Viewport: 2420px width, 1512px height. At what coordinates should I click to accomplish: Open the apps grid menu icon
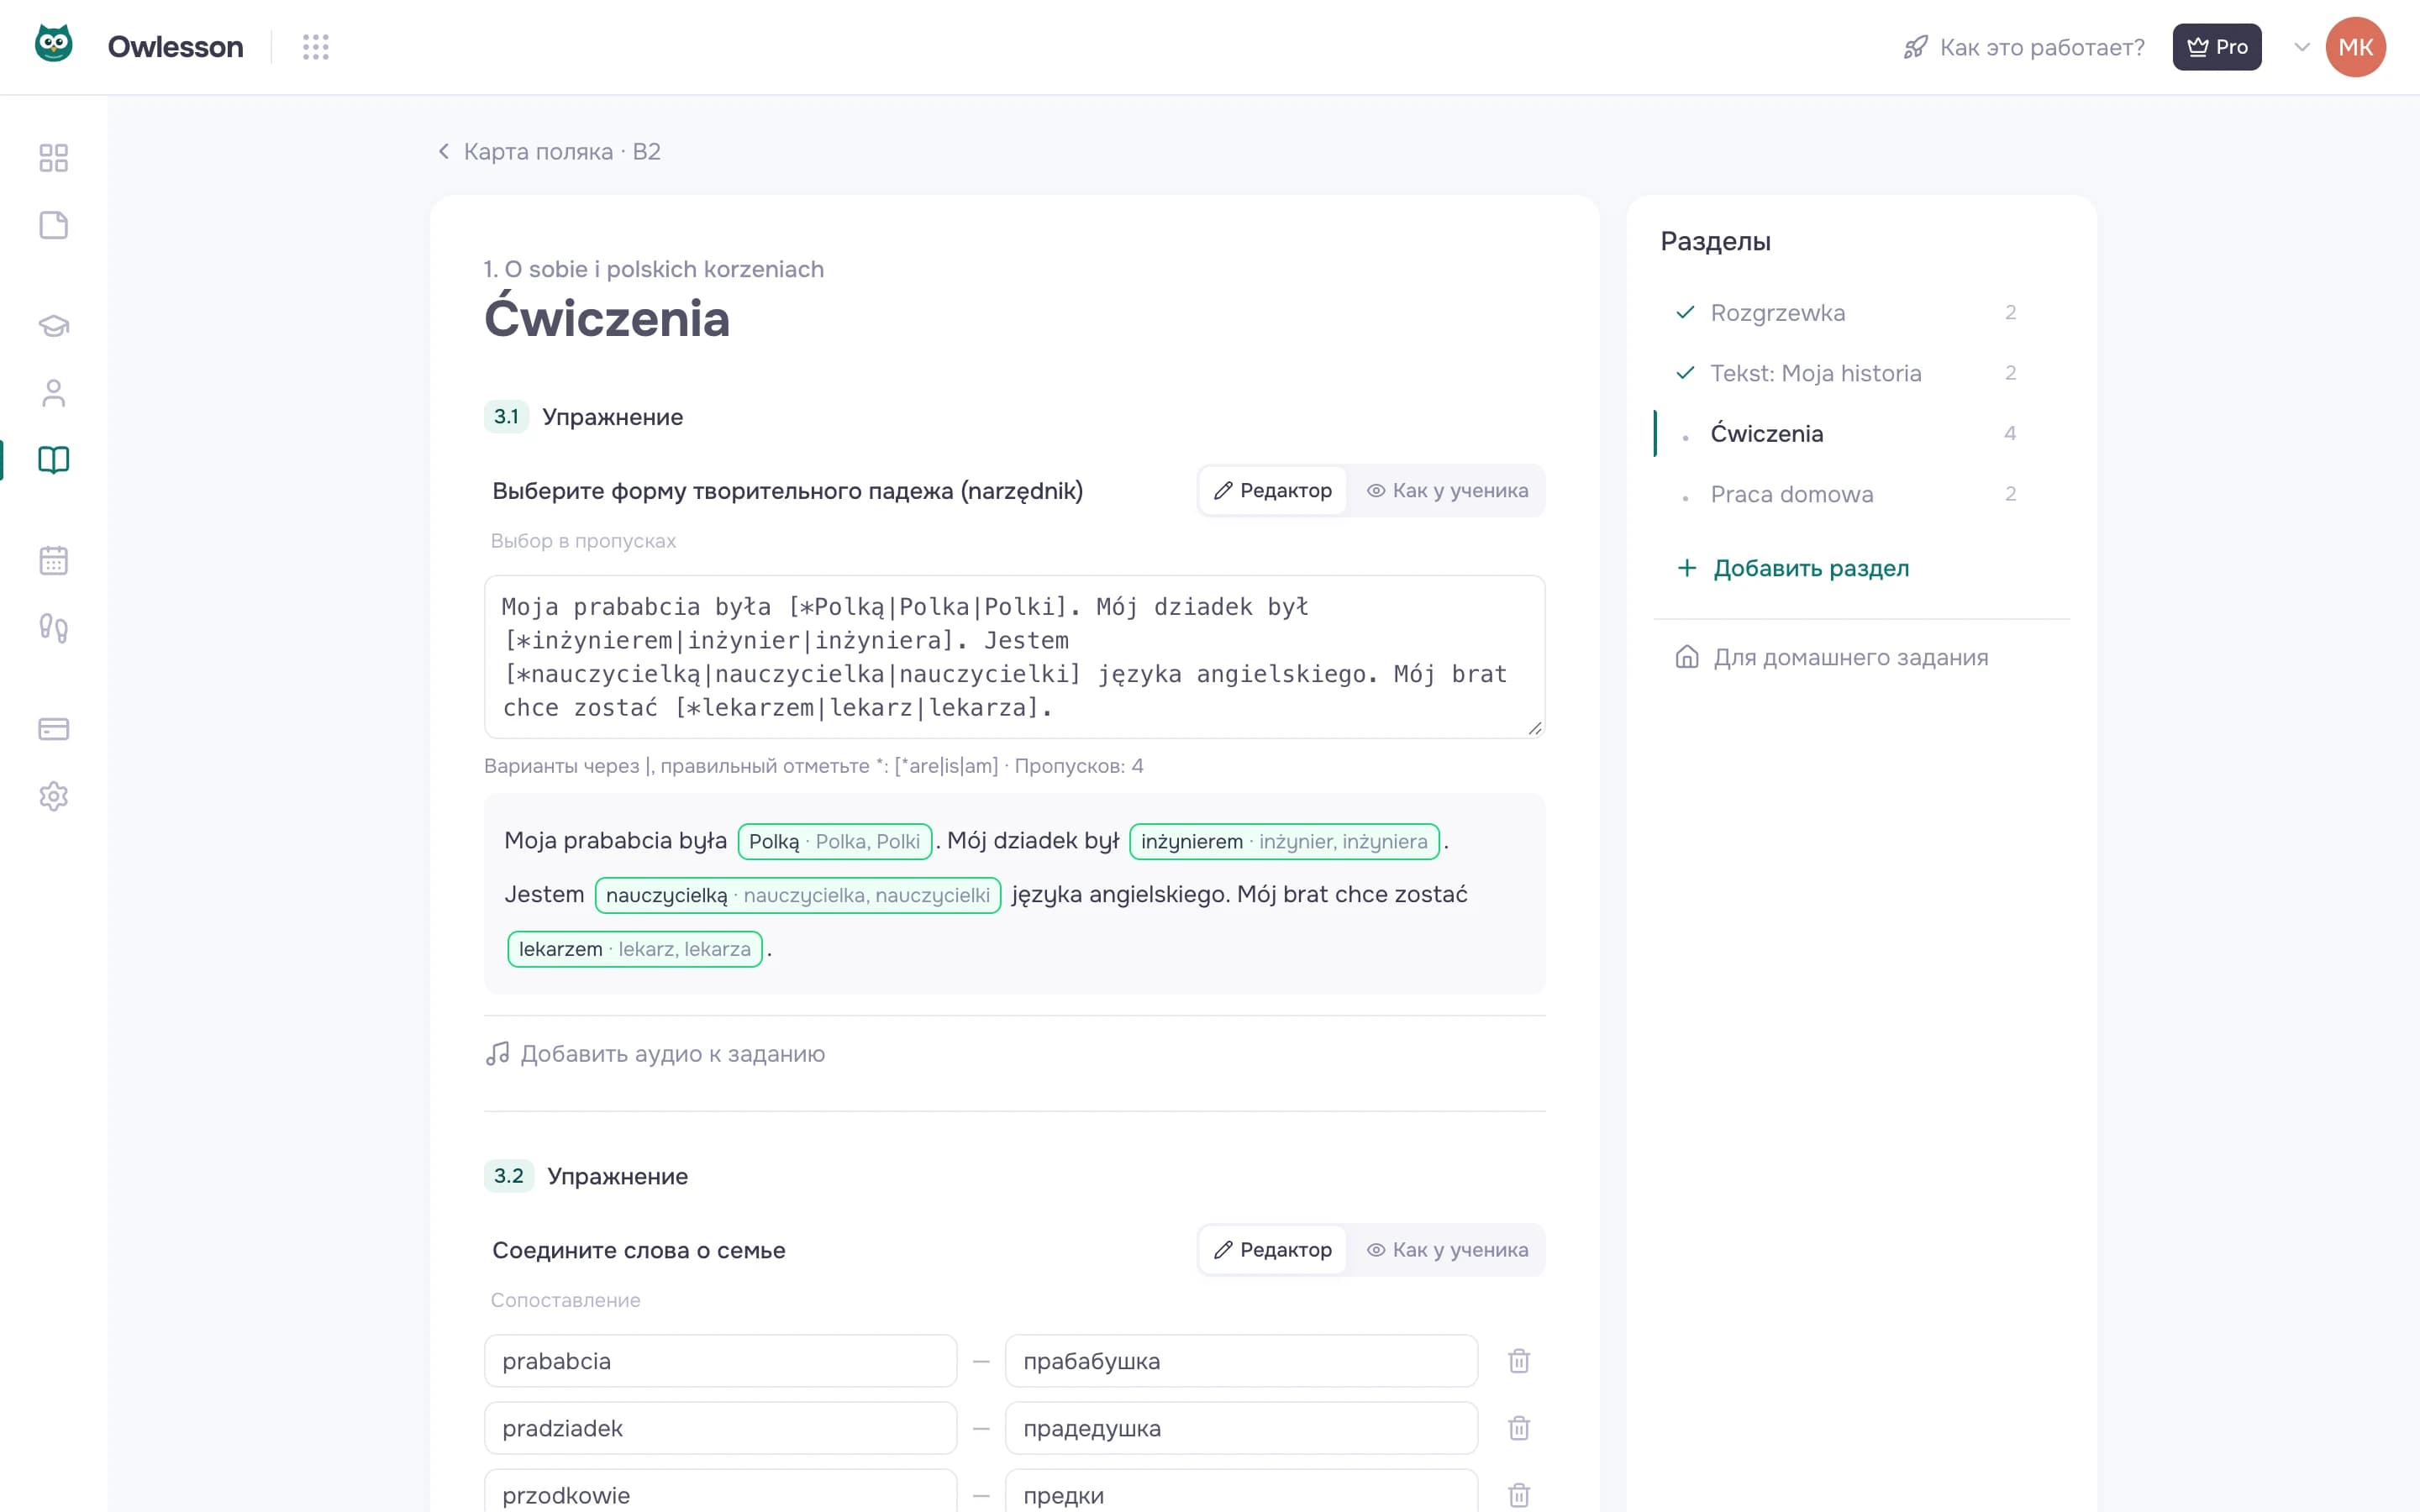[316, 47]
